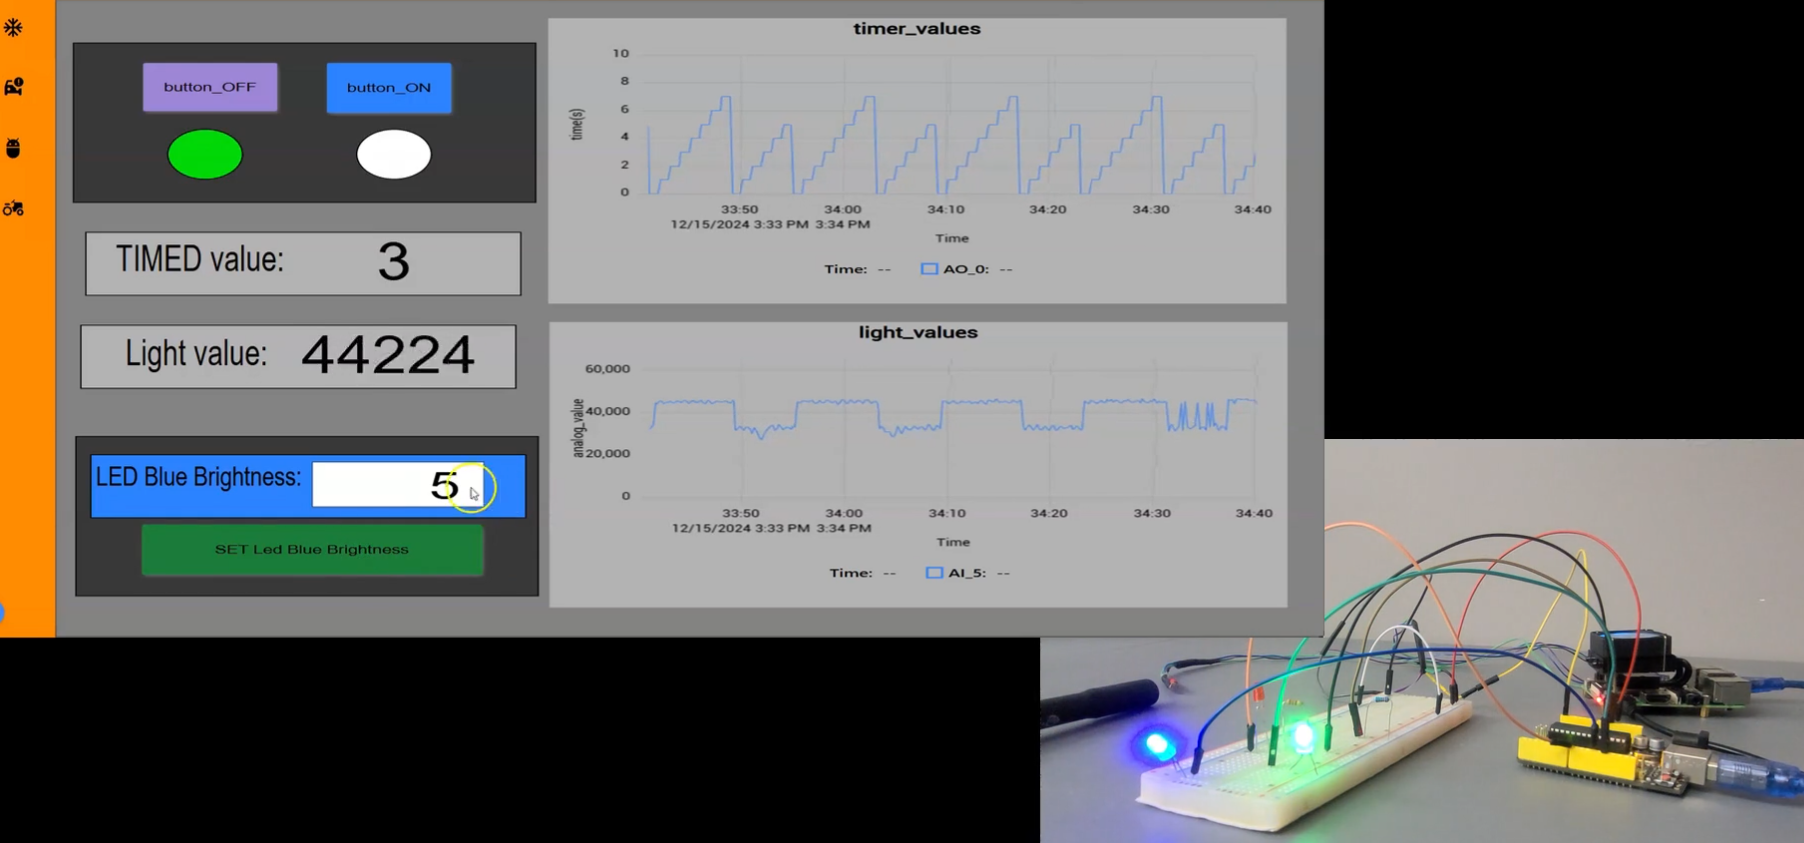Click the button_ON button
The image size is (1804, 843).
coord(389,88)
